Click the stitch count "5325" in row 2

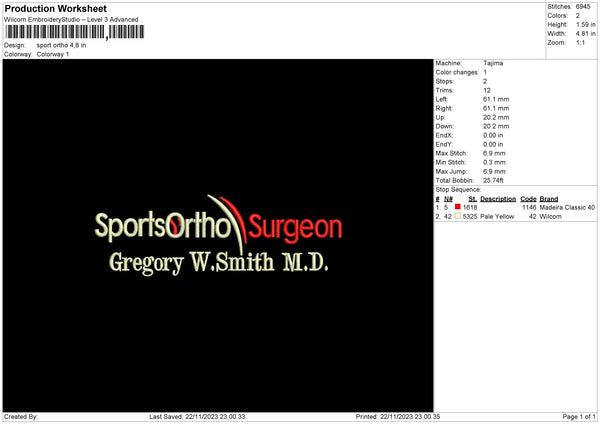(470, 217)
